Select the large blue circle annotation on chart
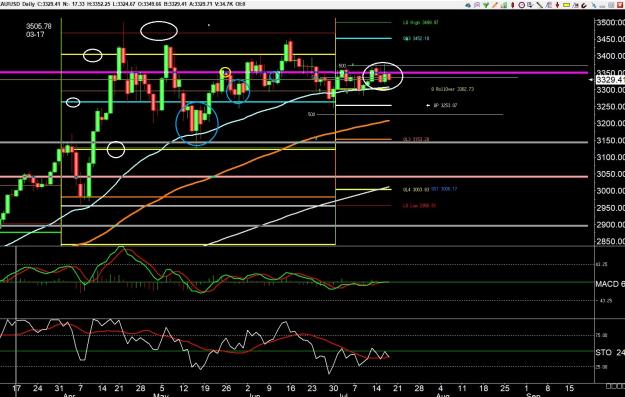 (197, 124)
